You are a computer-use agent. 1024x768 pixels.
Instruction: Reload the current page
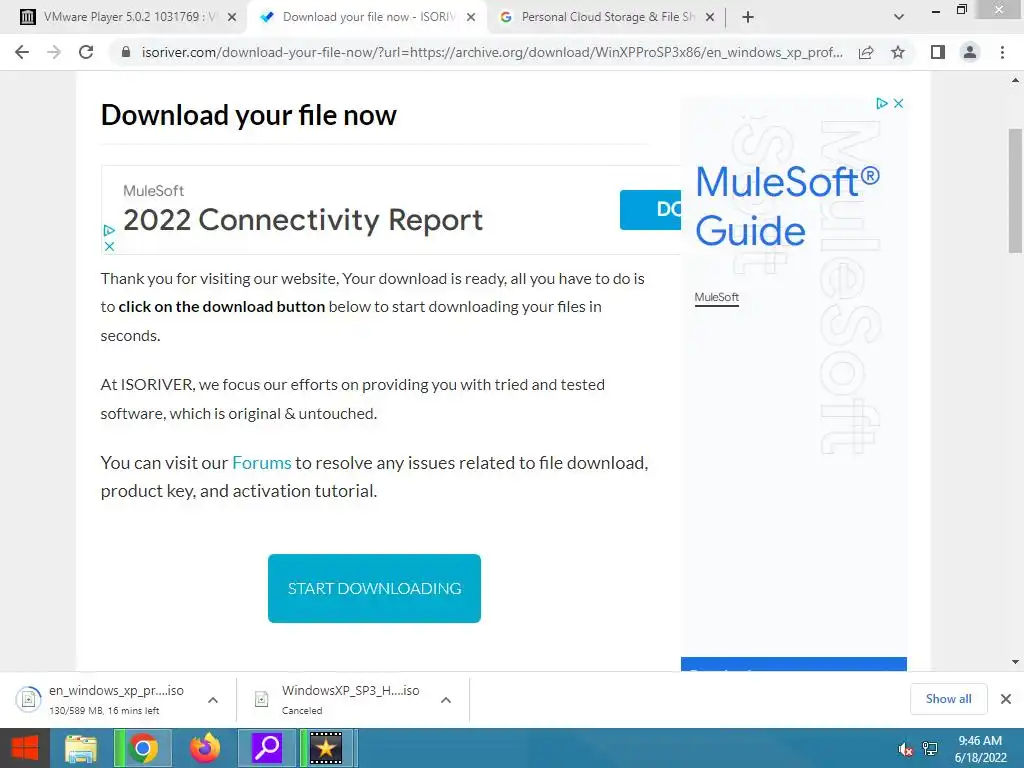point(86,52)
